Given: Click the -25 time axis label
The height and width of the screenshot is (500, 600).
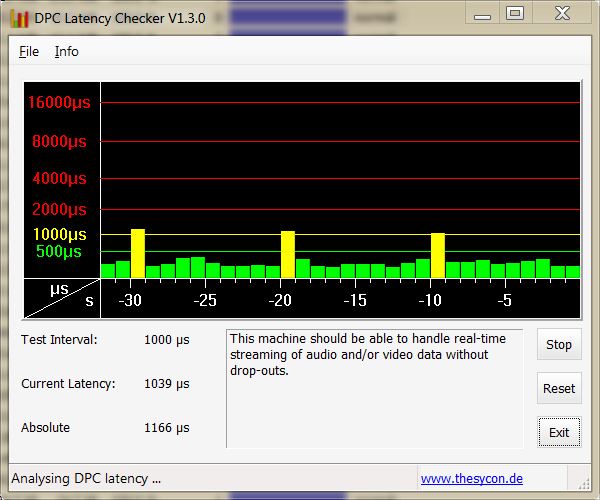Looking at the screenshot, I should coord(205,300).
